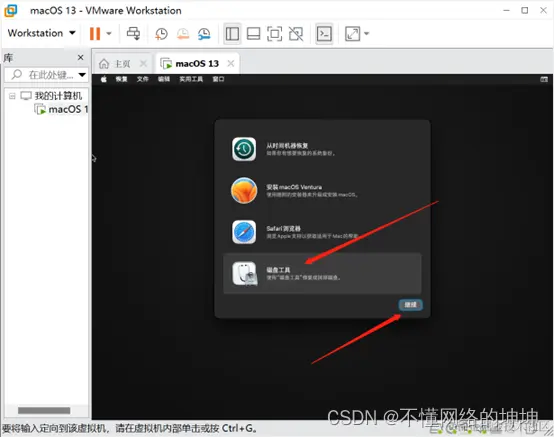554x437 pixels.
Task: Open the snapshot manager icon
Action: (x=204, y=34)
